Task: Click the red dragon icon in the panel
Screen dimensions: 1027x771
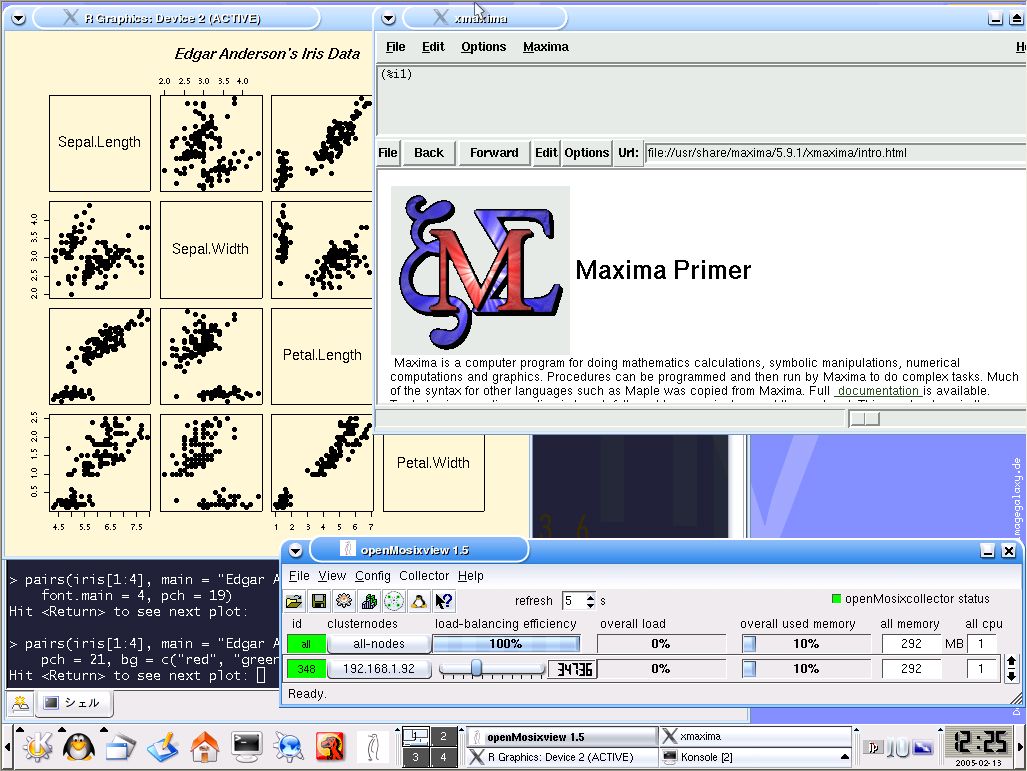Action: tap(330, 747)
